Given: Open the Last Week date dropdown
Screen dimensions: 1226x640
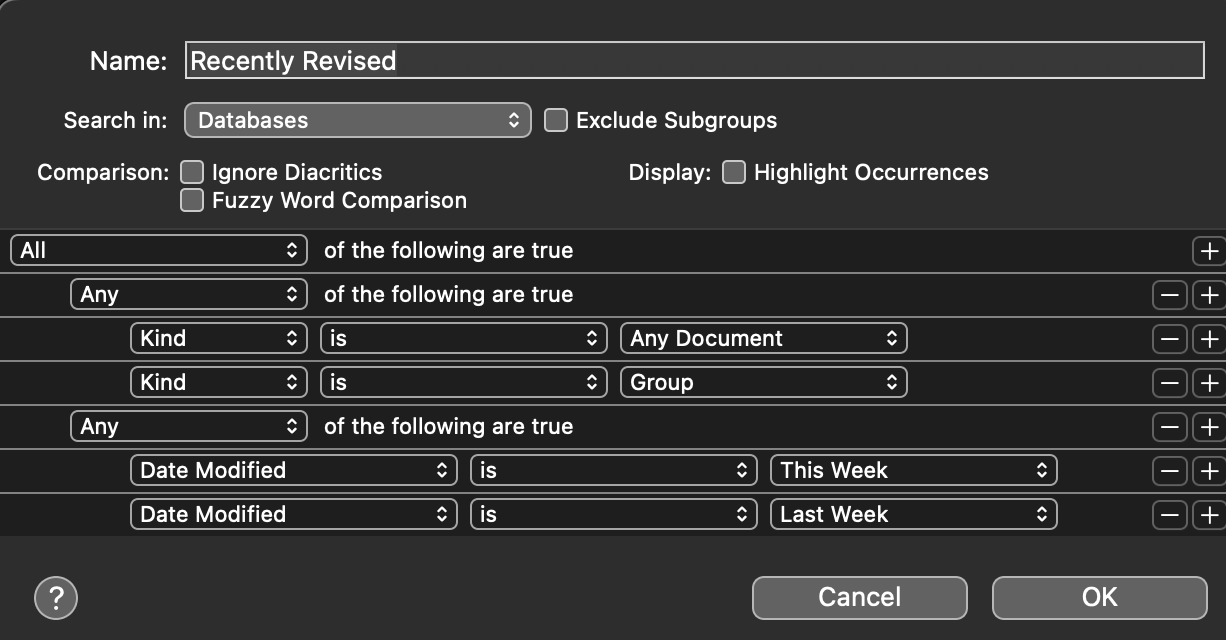Looking at the screenshot, I should pyautogui.click(x=913, y=514).
